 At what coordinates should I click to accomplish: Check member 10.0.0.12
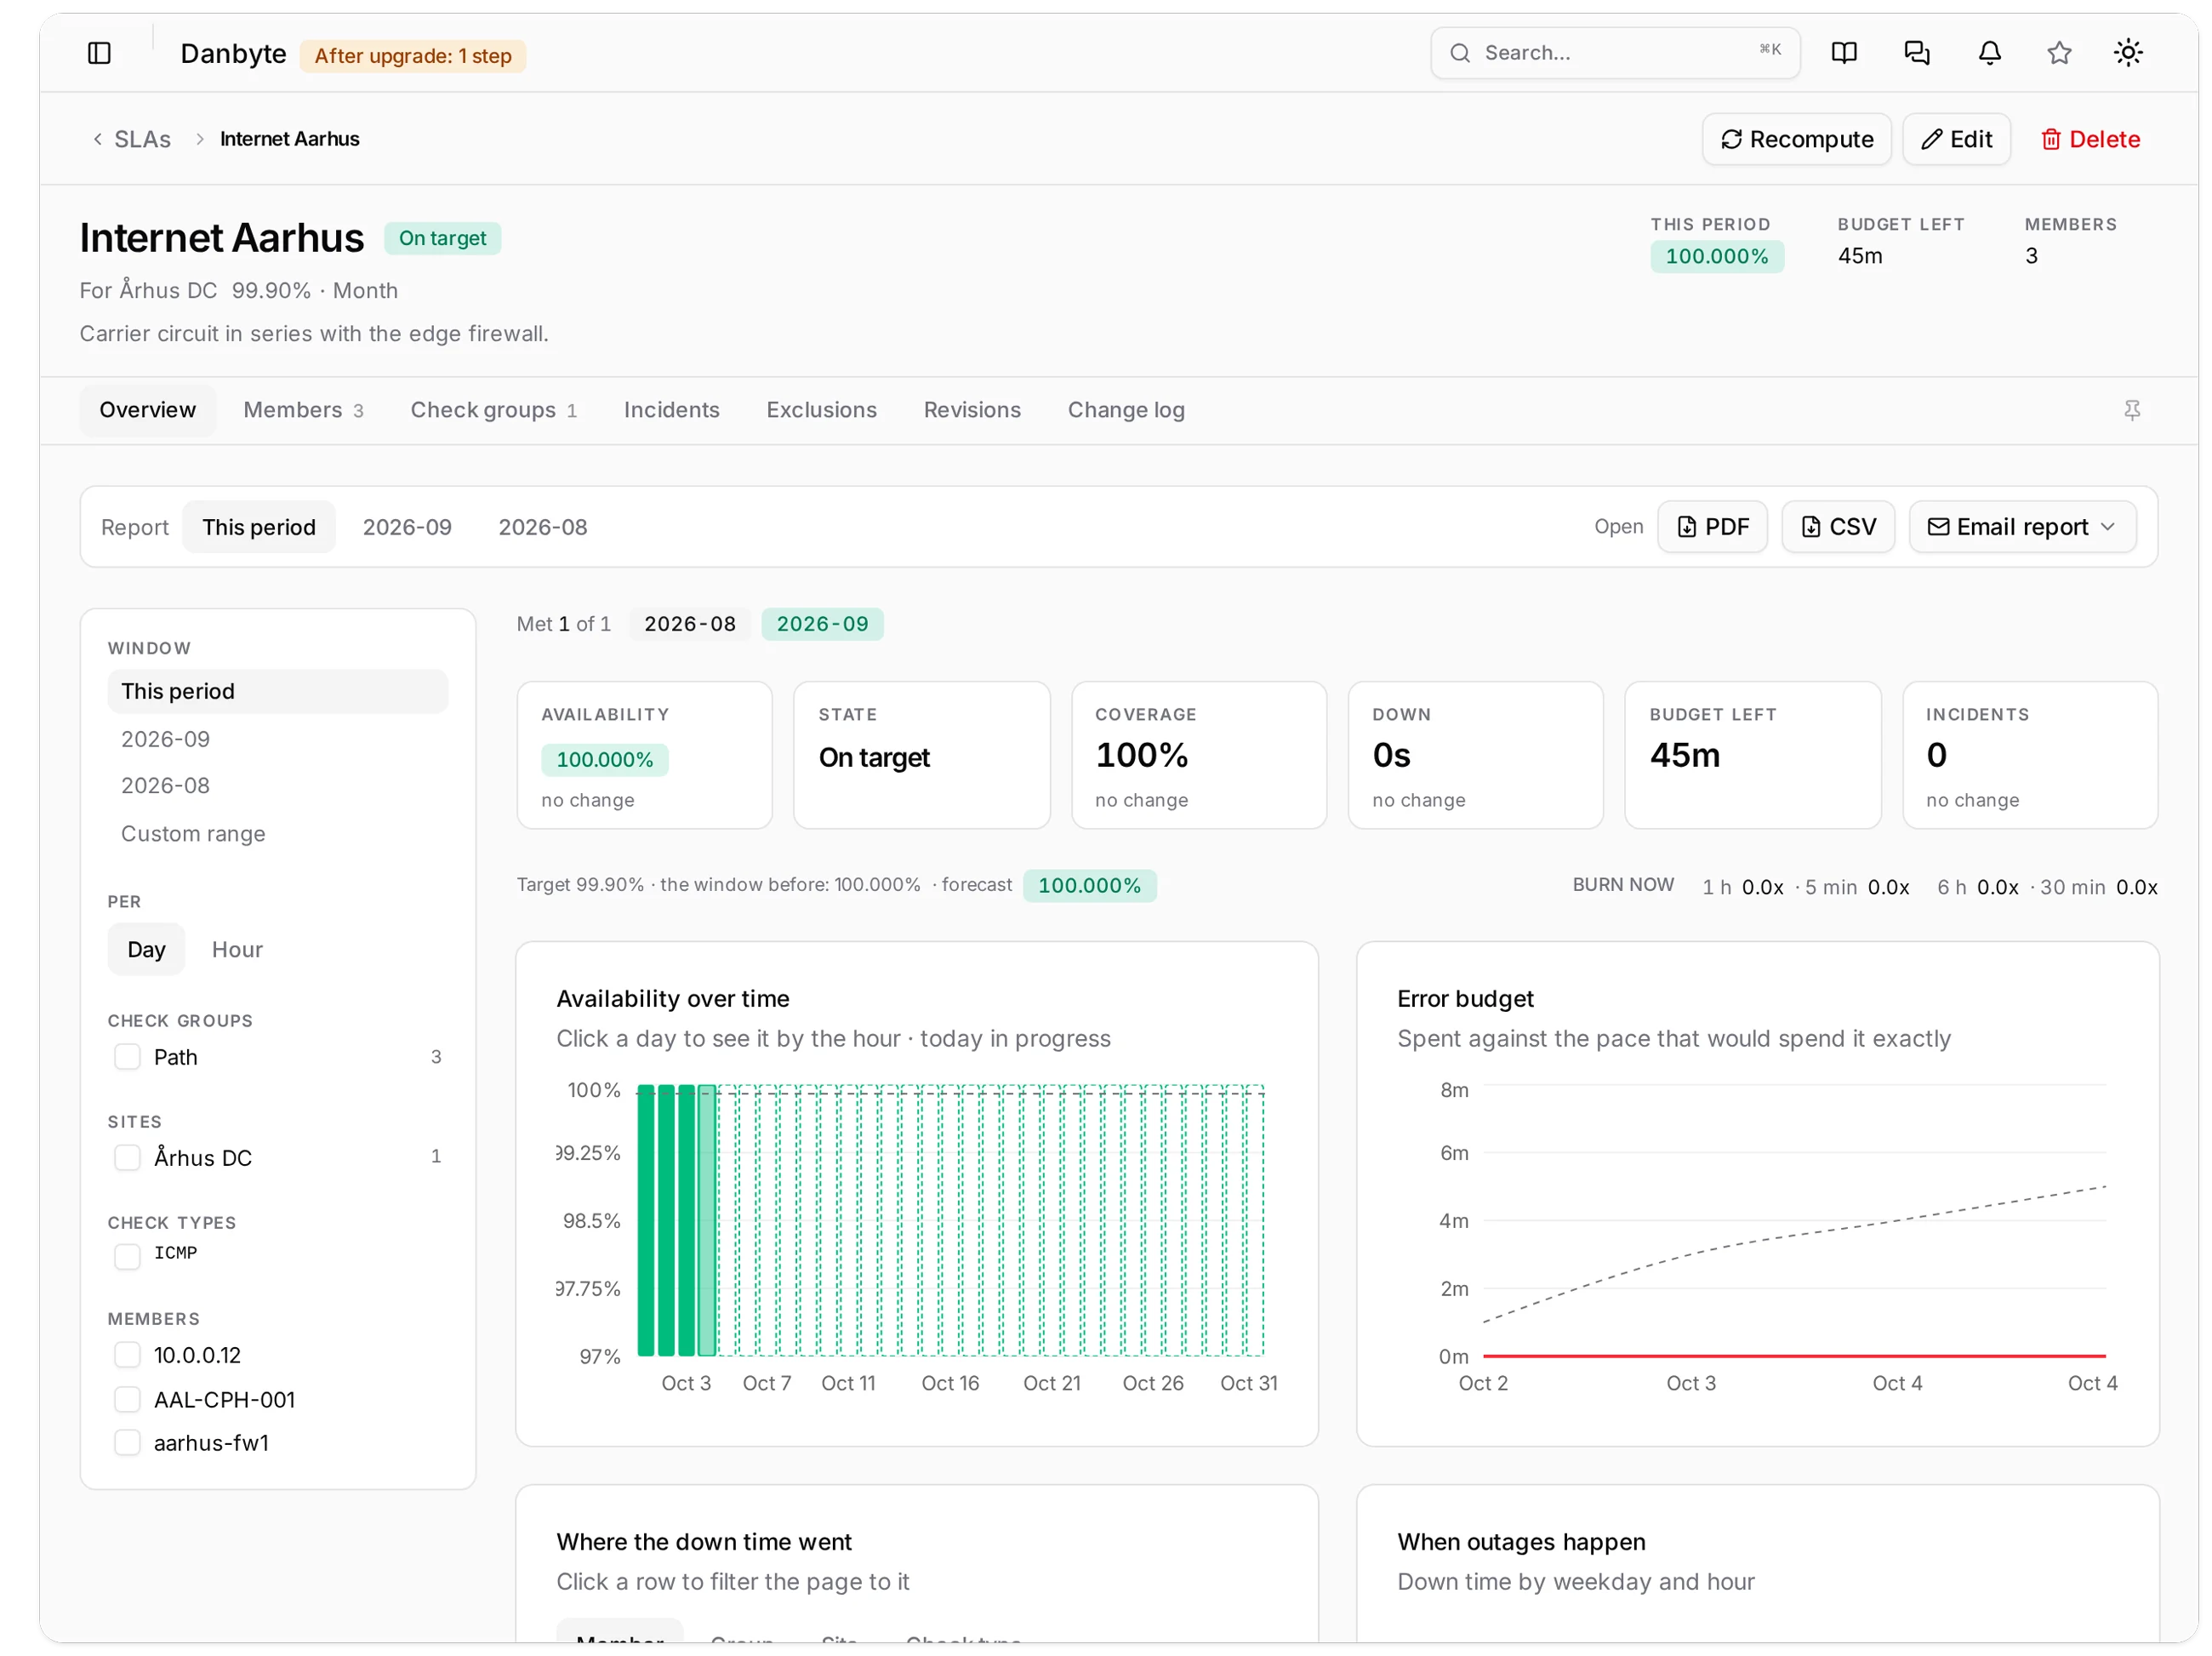[127, 1355]
